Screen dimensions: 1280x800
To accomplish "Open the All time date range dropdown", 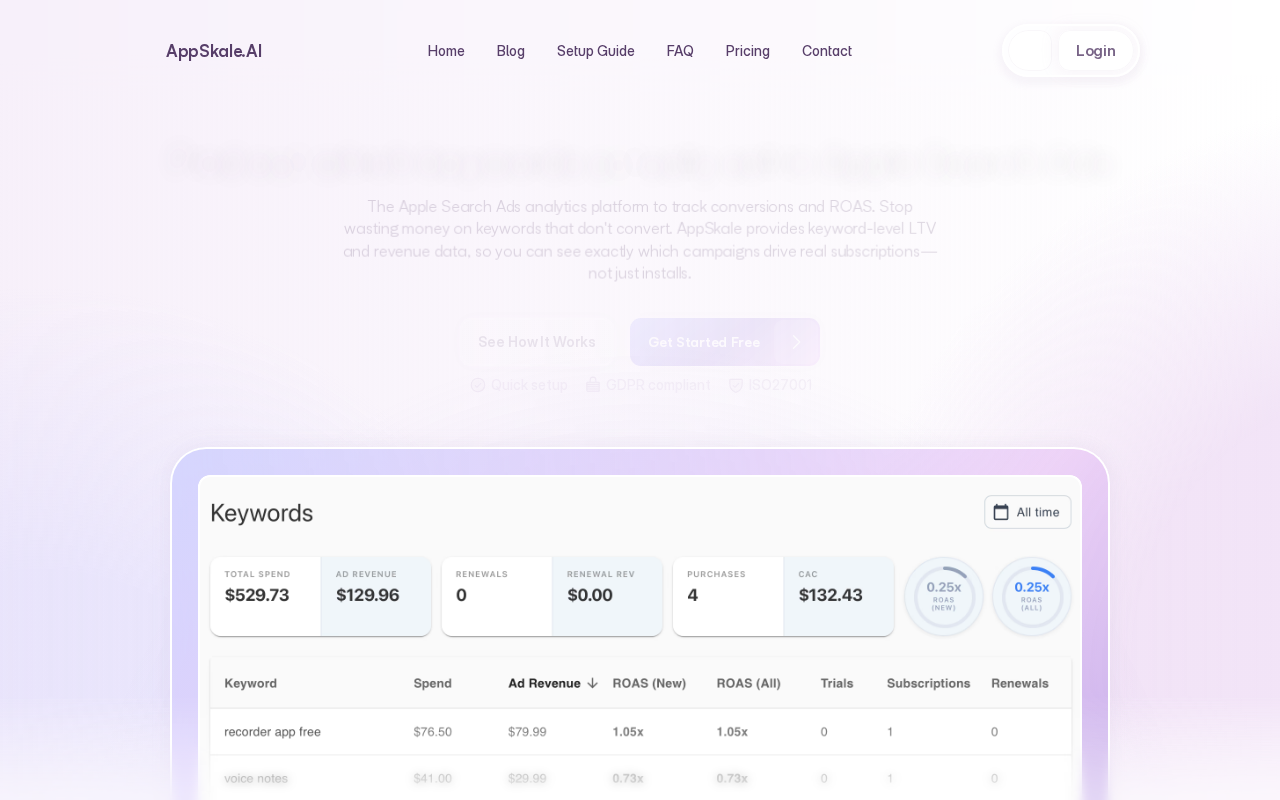I will click(1028, 512).
